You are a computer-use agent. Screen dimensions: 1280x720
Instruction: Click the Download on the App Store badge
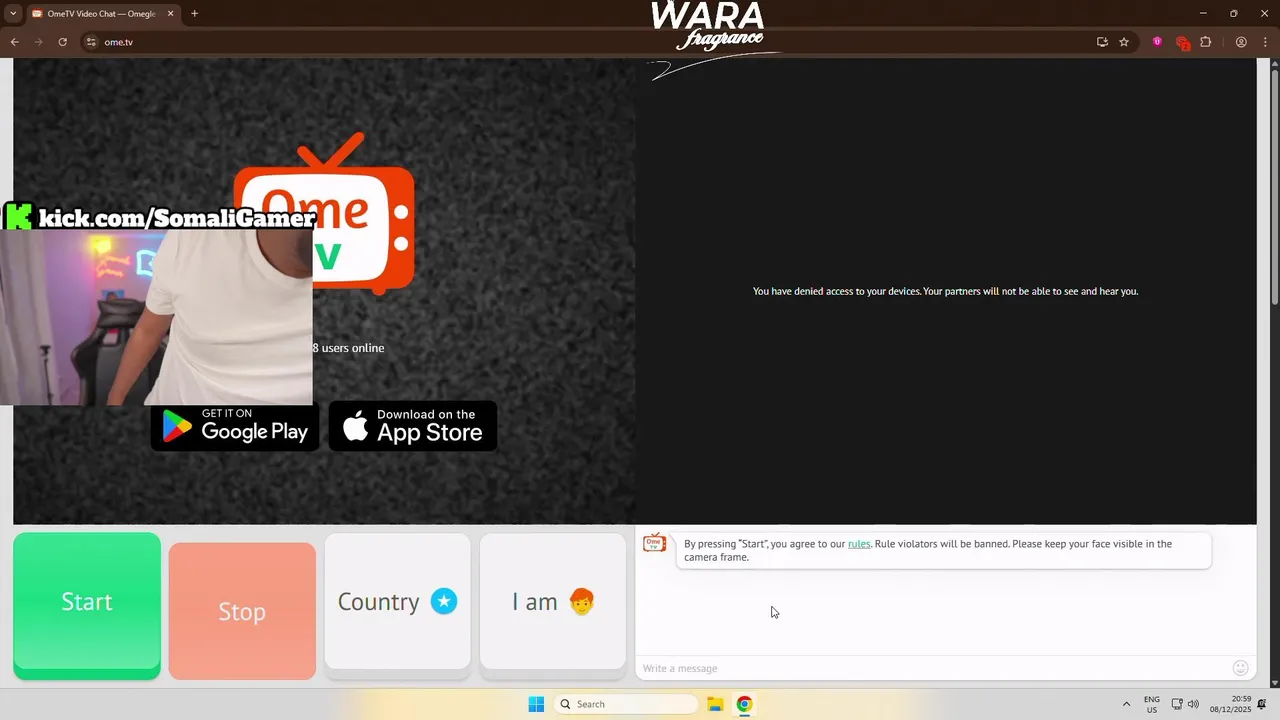click(413, 426)
